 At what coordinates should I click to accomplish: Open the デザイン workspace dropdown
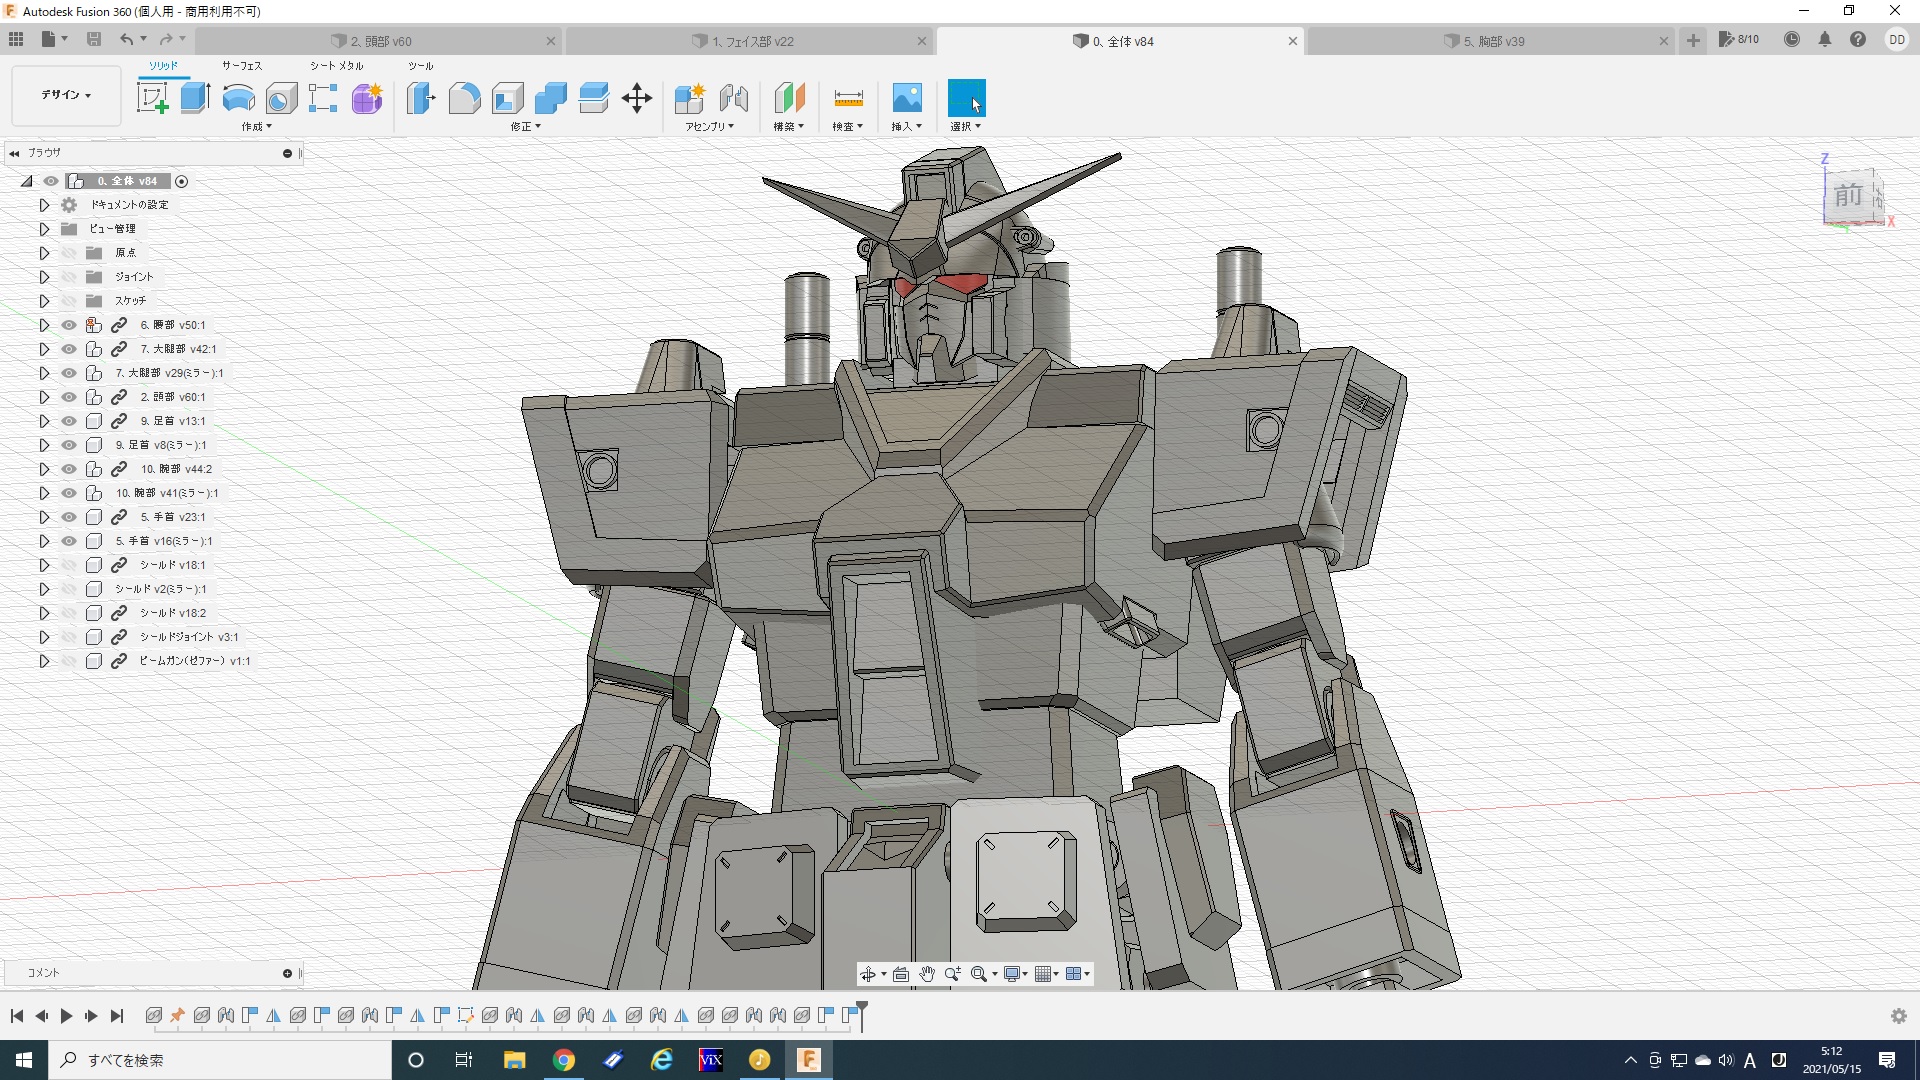(x=66, y=95)
